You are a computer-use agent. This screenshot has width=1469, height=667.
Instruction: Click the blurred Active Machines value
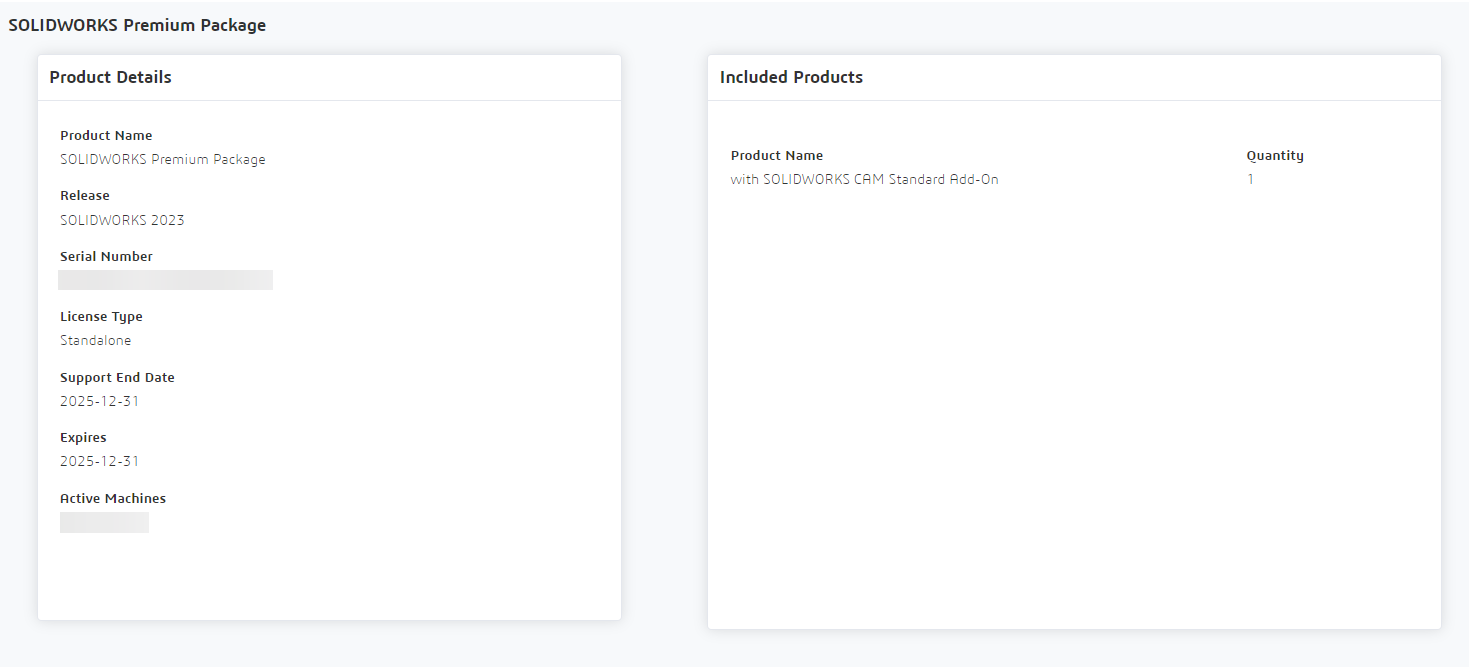pyautogui.click(x=104, y=522)
